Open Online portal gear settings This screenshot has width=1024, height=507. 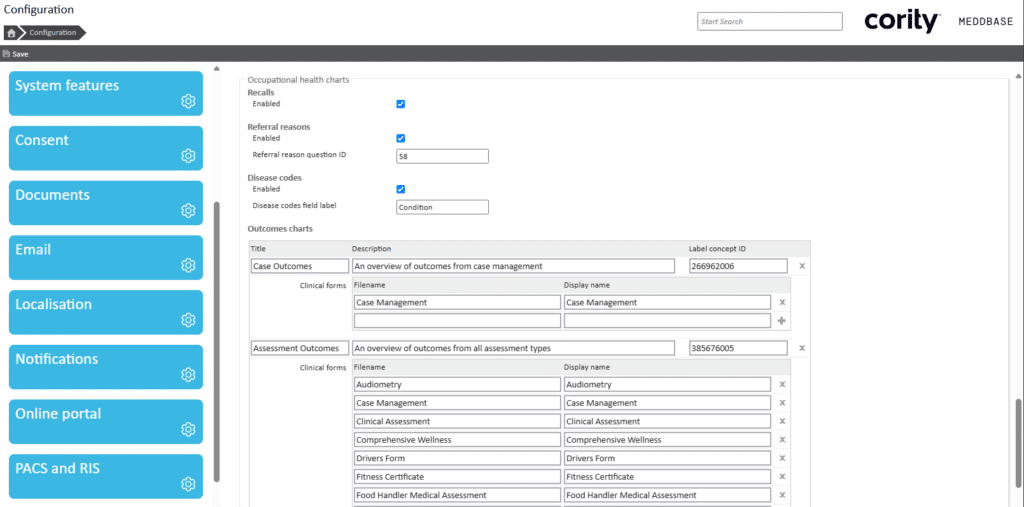188,429
